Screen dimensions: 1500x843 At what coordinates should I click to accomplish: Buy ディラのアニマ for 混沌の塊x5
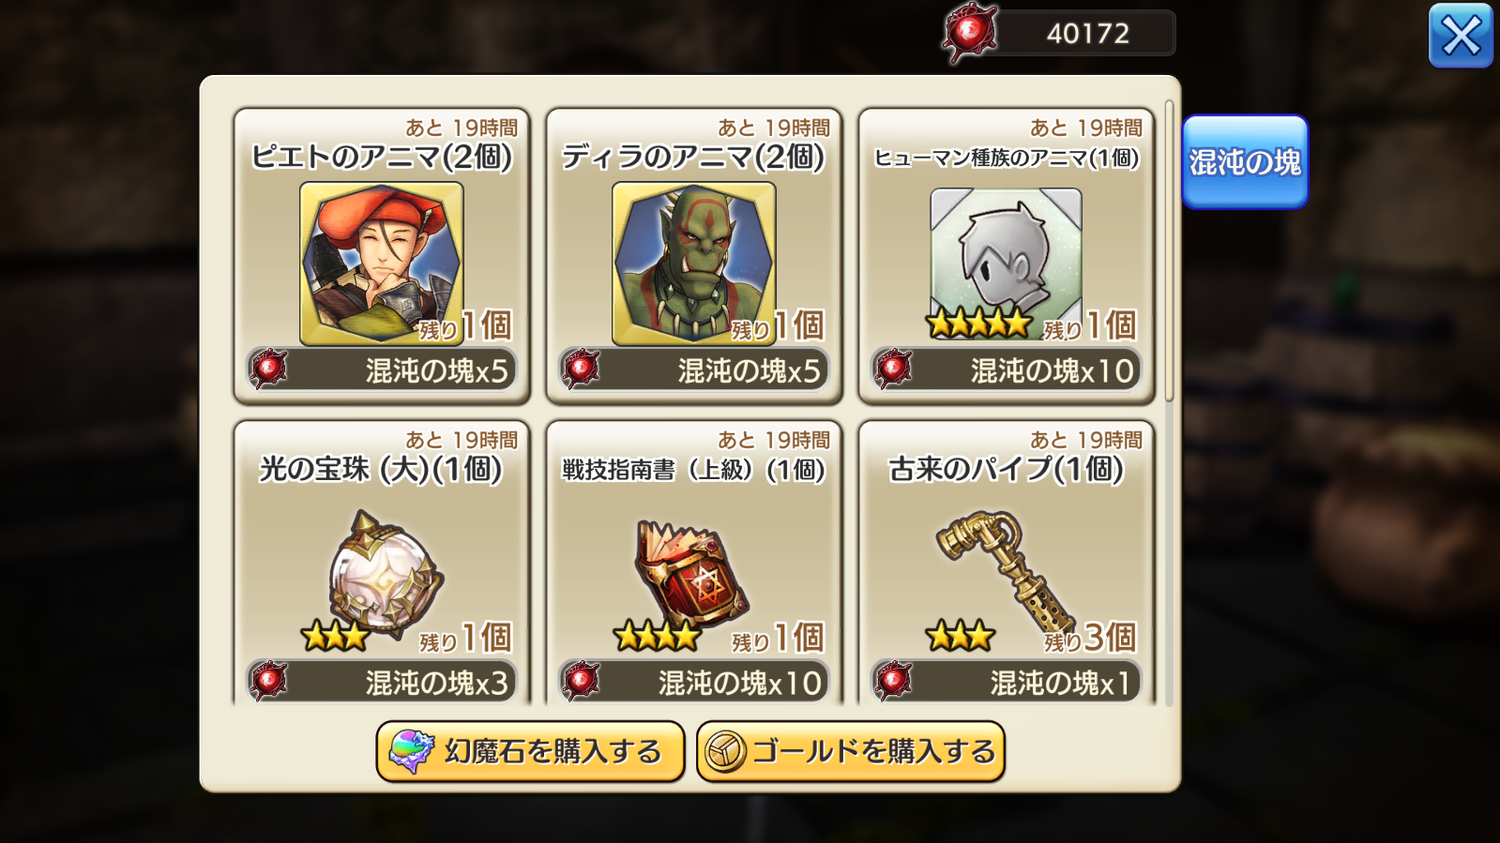694,370
